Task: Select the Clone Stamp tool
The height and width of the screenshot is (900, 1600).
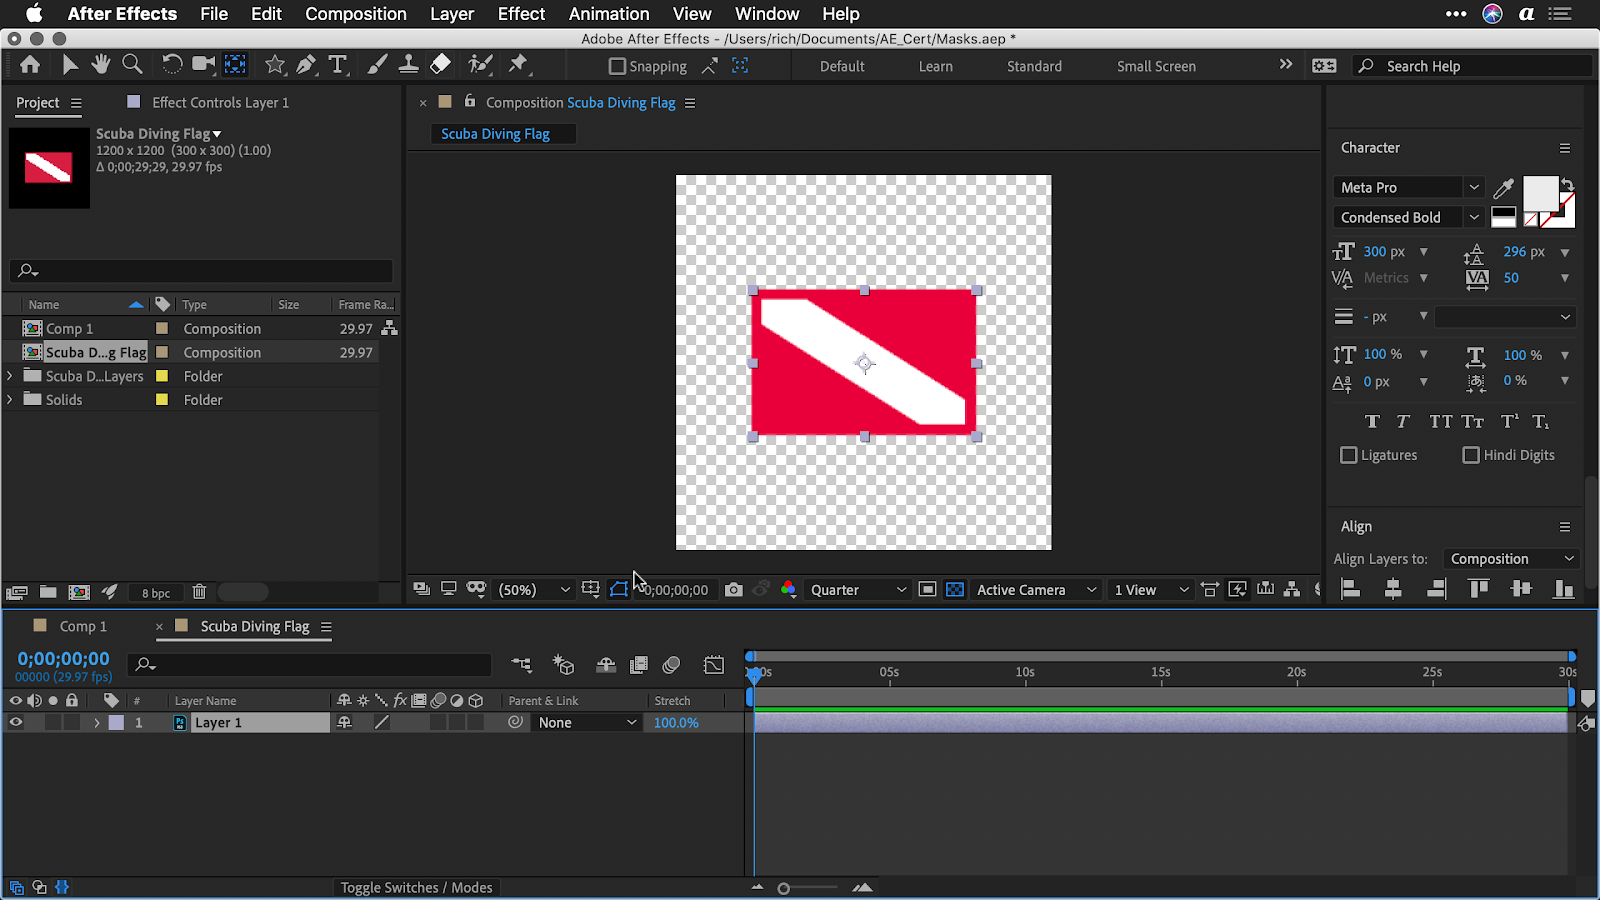Action: coord(408,65)
